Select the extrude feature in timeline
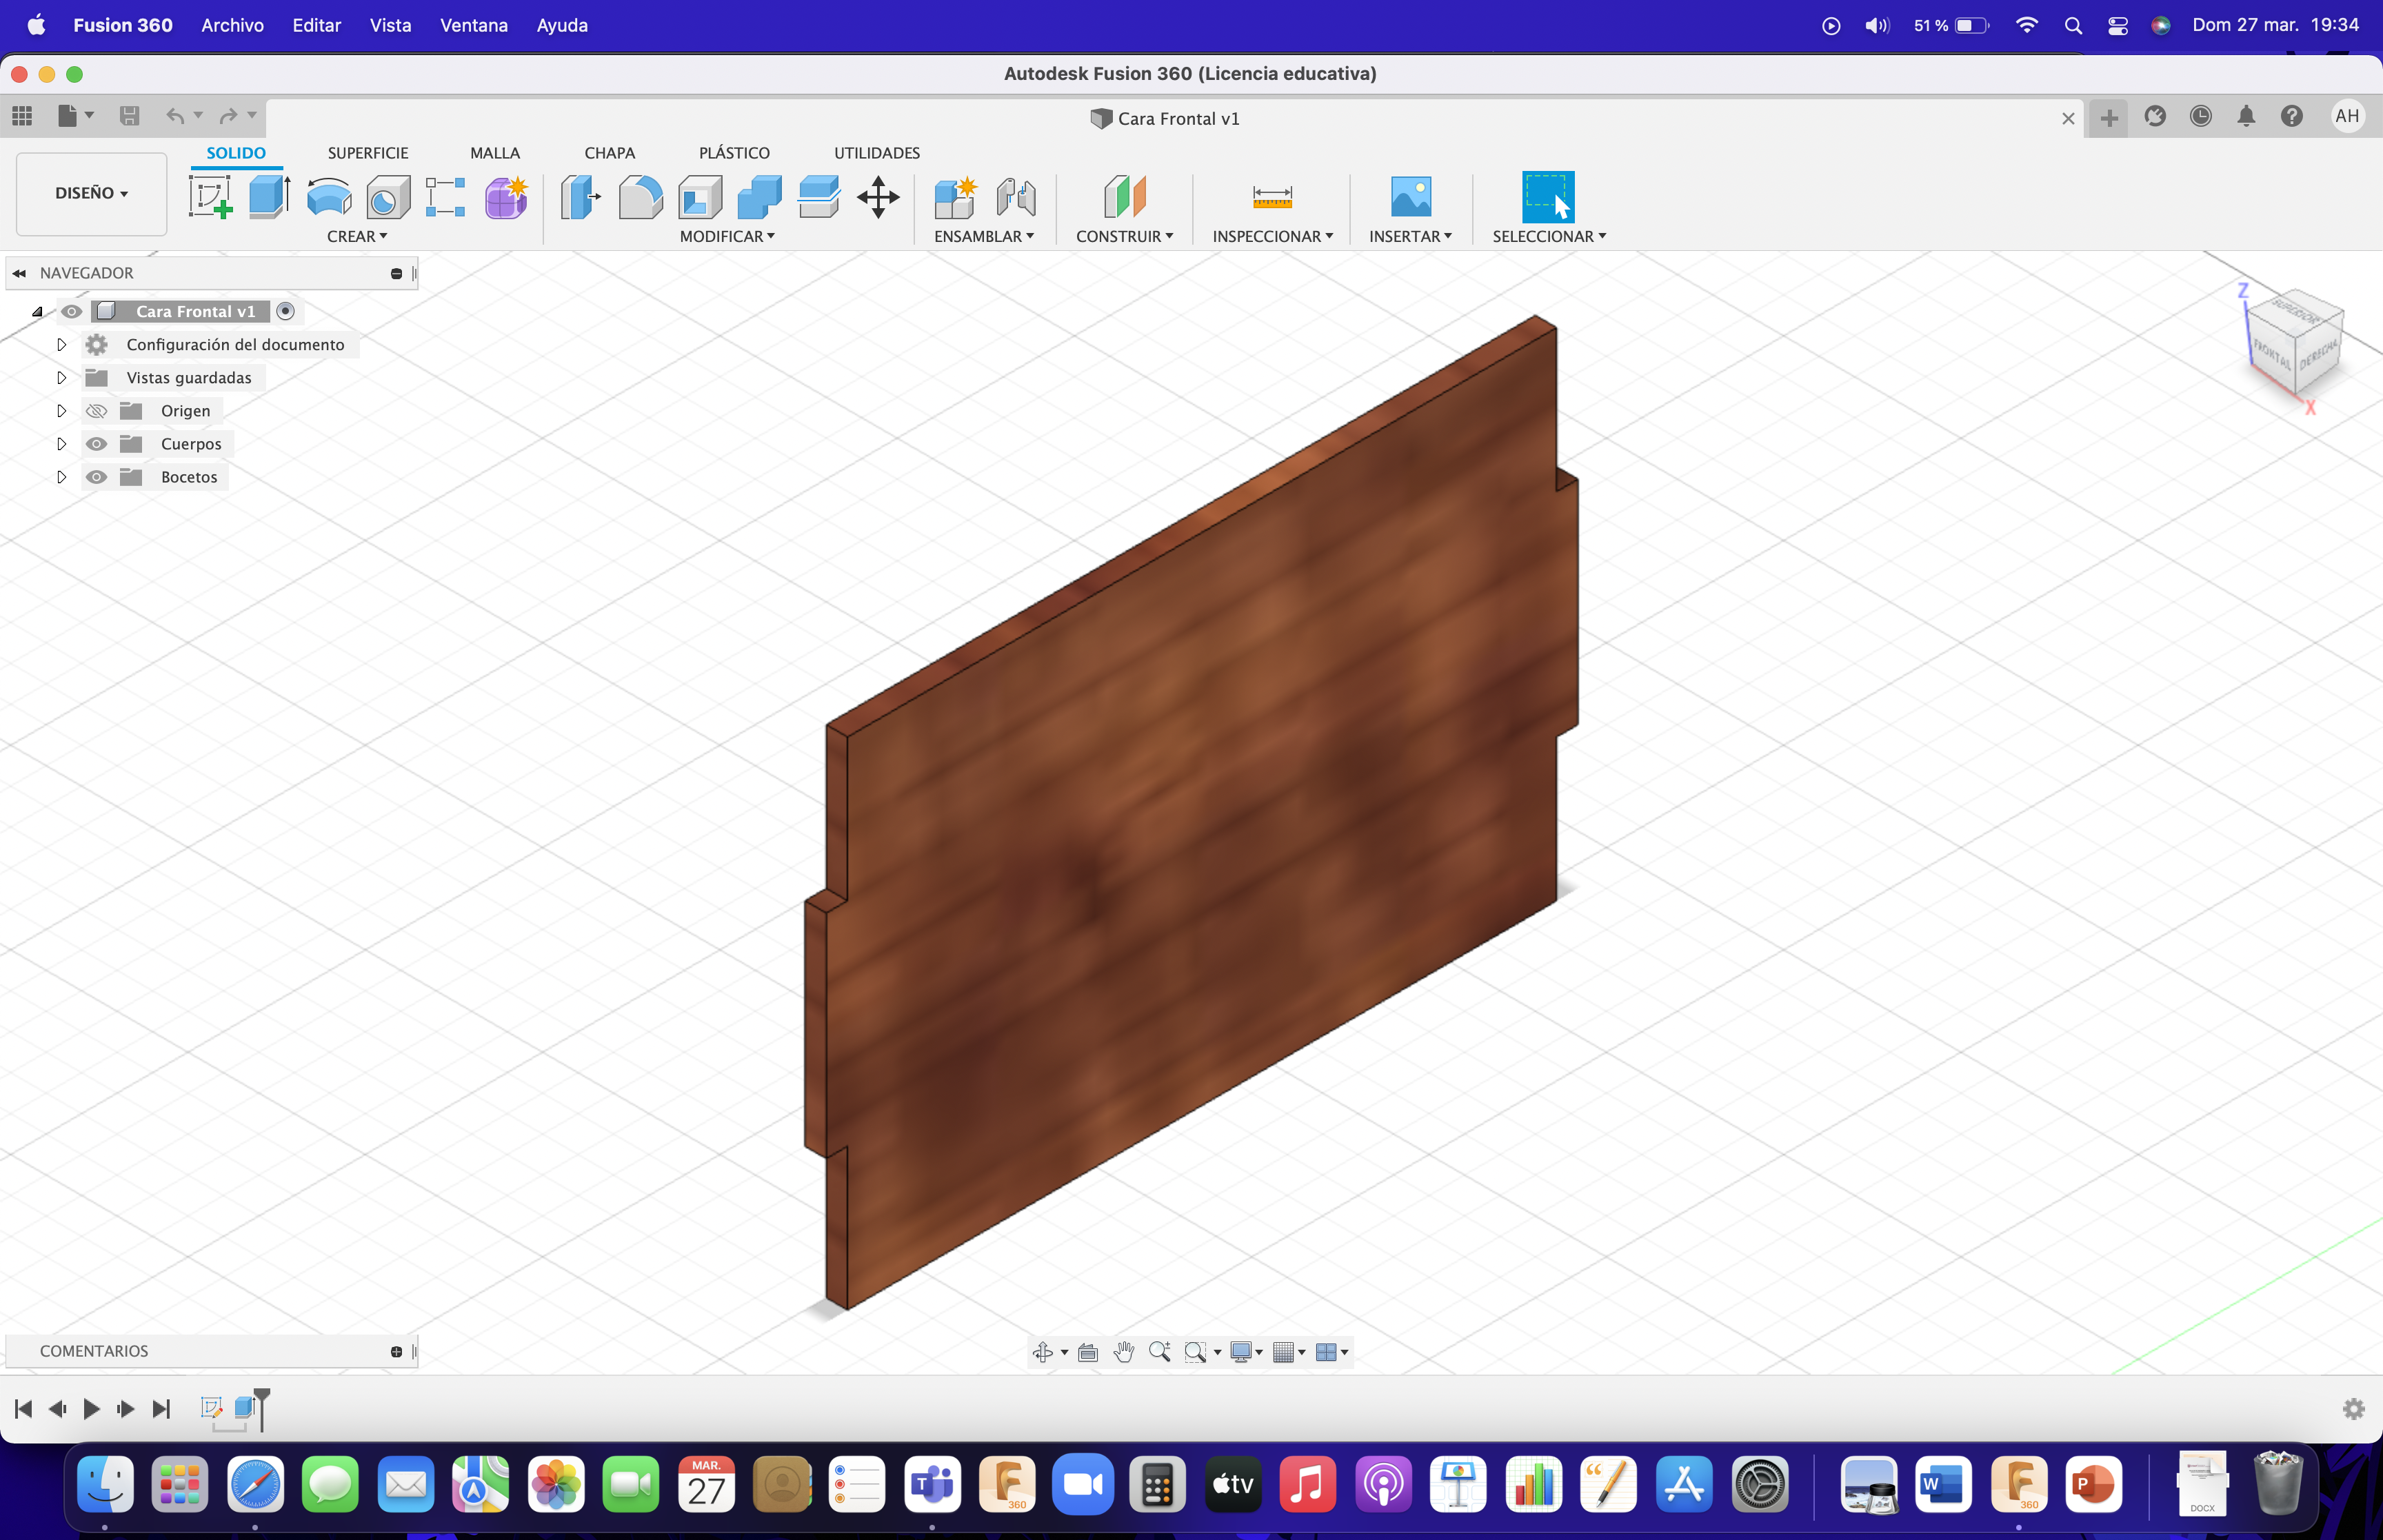The image size is (2383, 1540). pyautogui.click(x=244, y=1408)
